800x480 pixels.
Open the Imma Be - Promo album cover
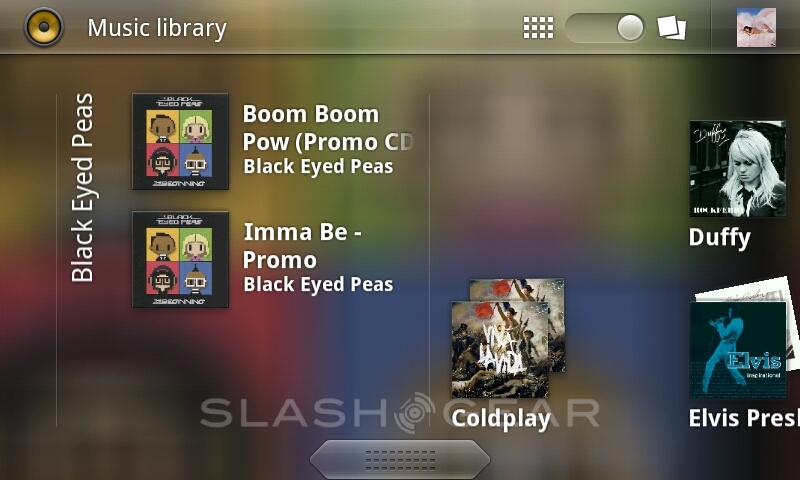(180, 259)
